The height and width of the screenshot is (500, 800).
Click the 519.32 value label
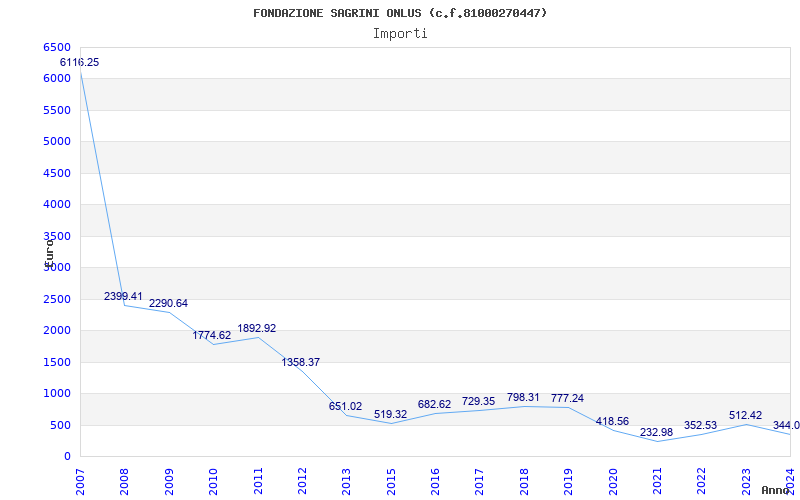pyautogui.click(x=390, y=415)
